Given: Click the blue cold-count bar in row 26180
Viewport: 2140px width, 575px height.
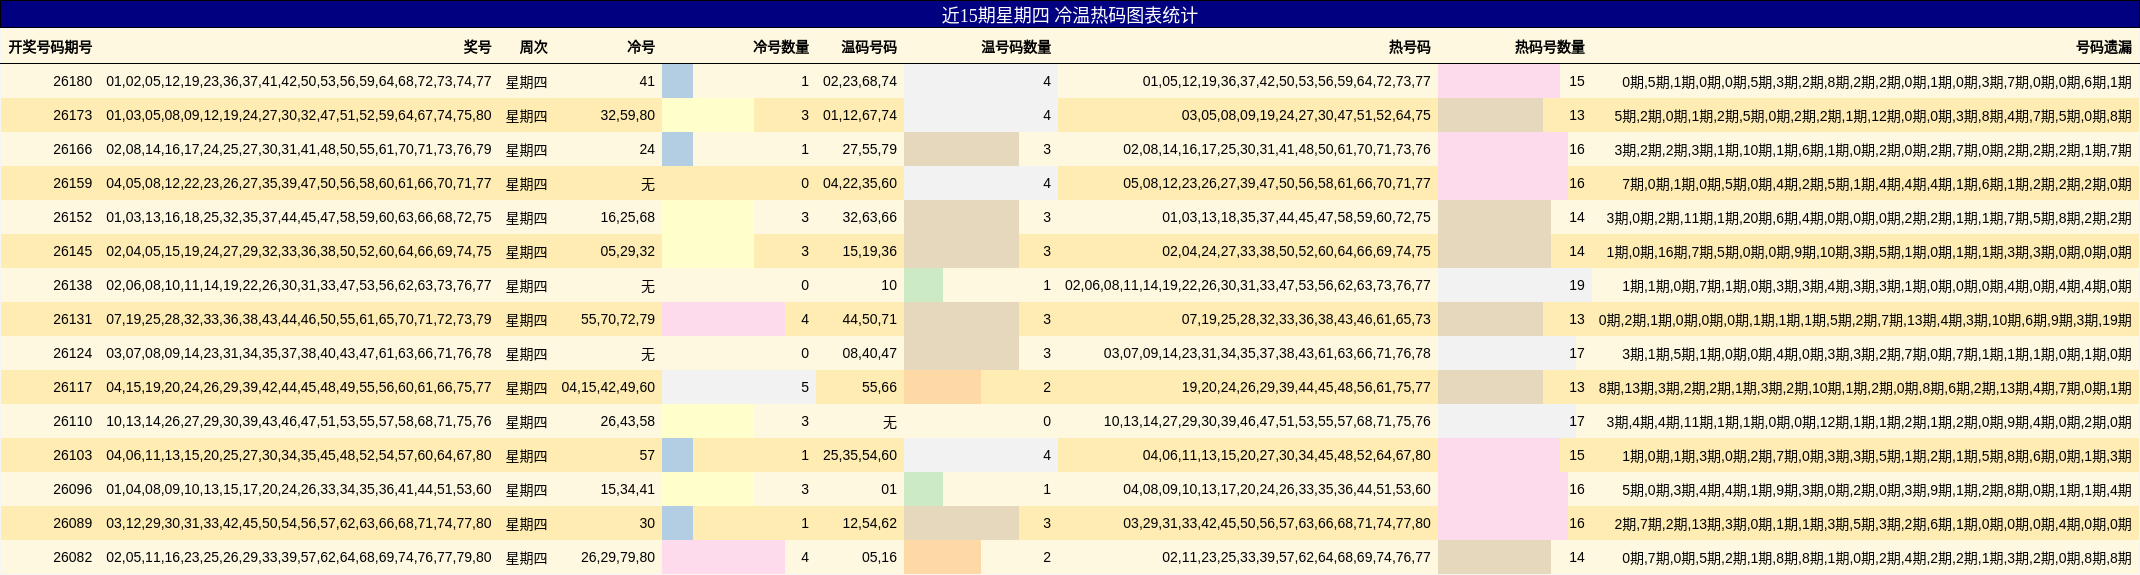Looking at the screenshot, I should pyautogui.click(x=677, y=81).
